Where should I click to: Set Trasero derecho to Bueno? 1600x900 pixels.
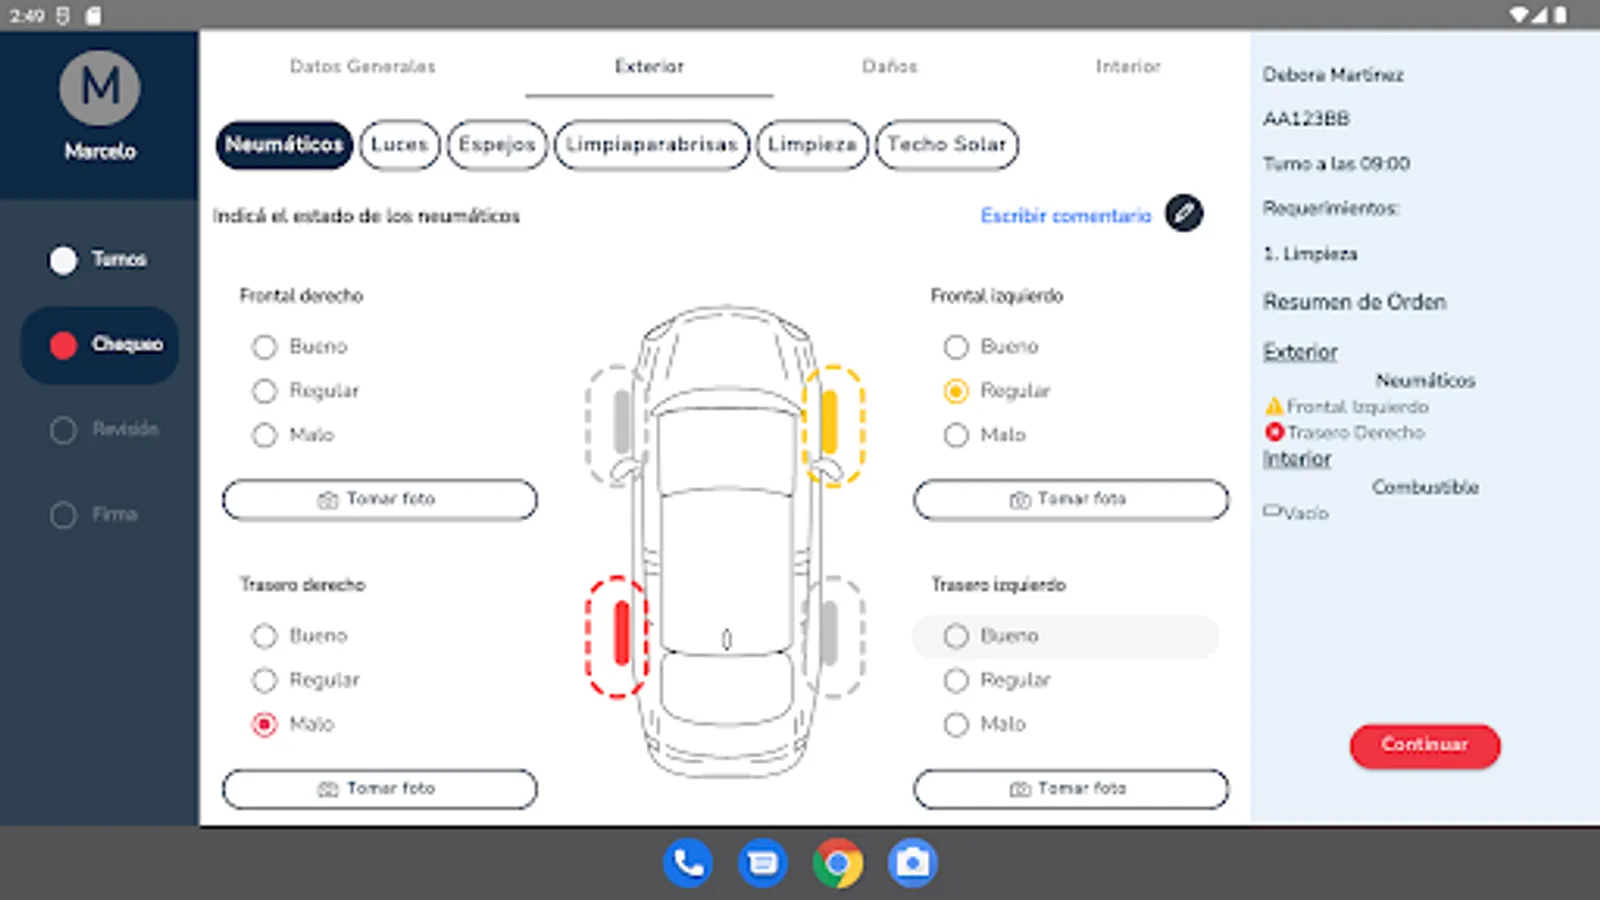(264, 636)
